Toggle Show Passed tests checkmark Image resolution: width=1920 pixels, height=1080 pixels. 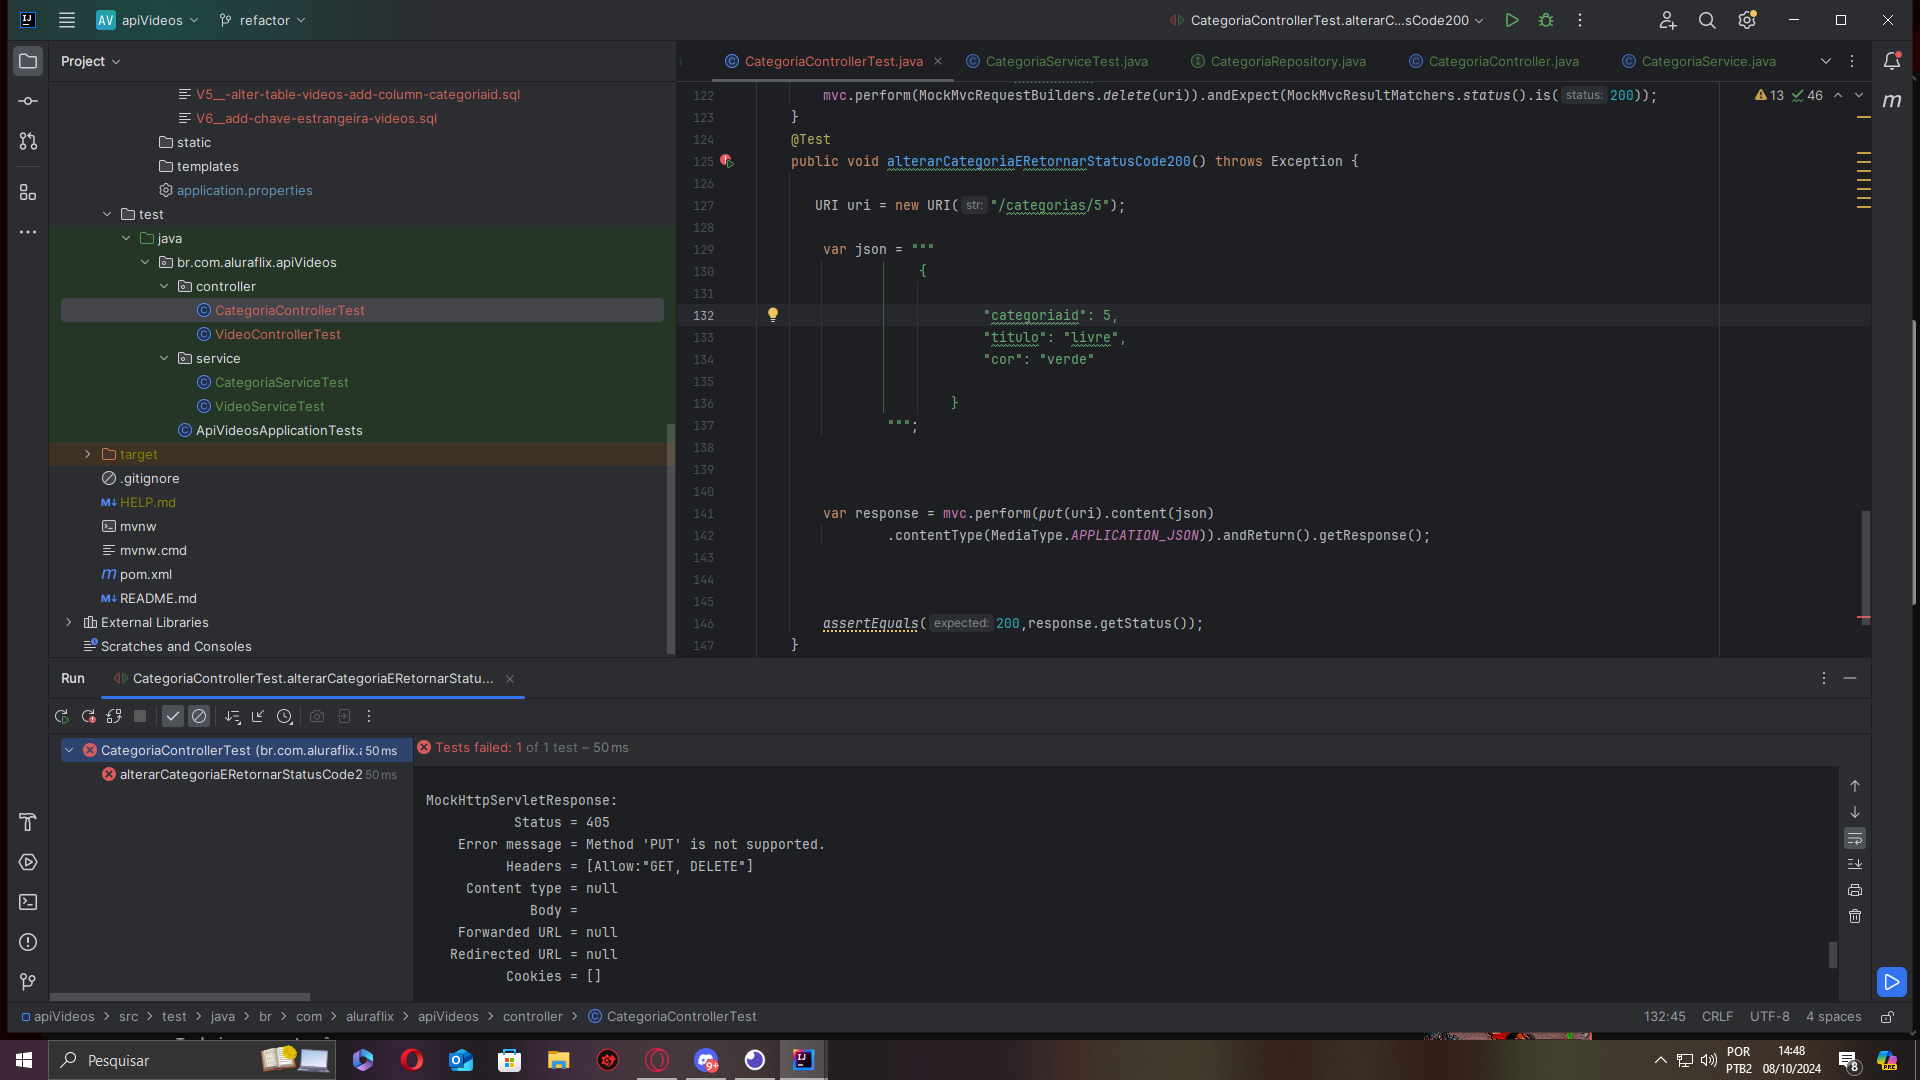[173, 716]
